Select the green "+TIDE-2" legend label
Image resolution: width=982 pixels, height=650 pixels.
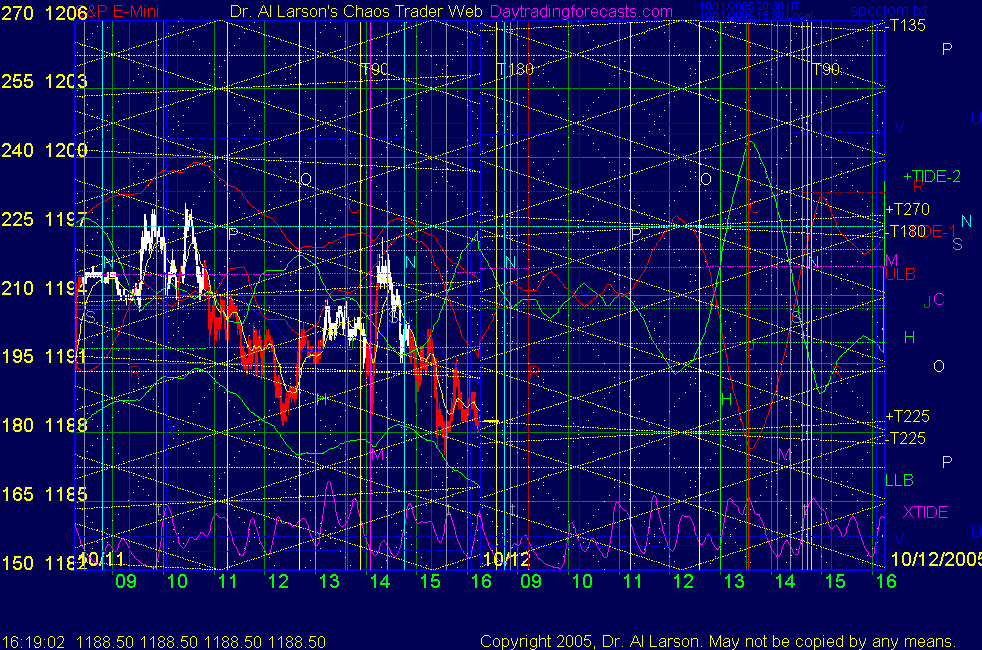pos(932,177)
